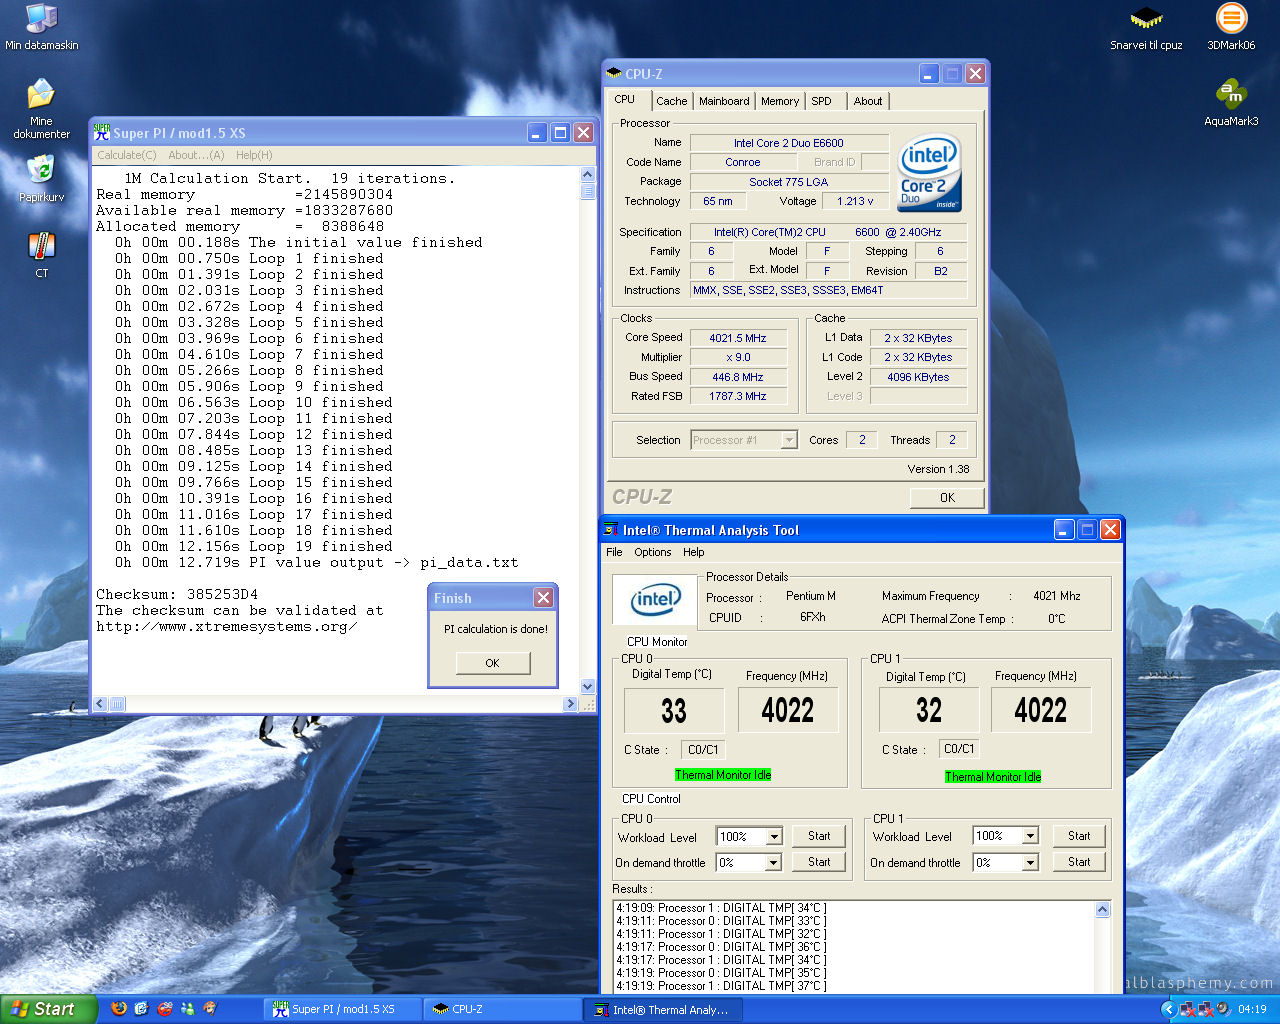Switch to Super PI taskbar button
The image size is (1280, 1024).
pyautogui.click(x=342, y=1009)
